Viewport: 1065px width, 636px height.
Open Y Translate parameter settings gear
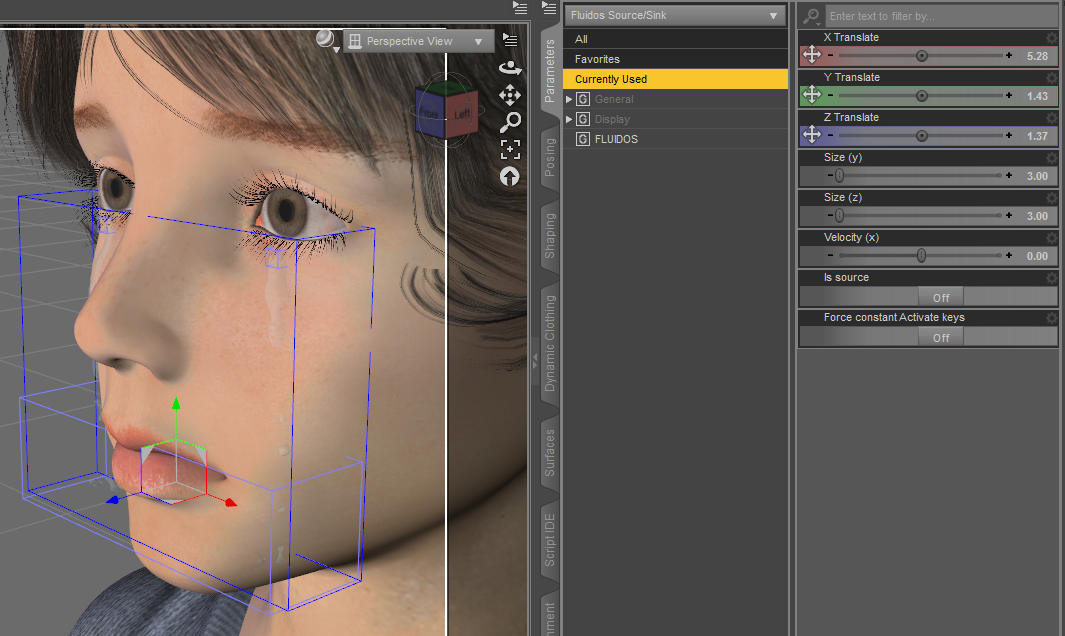1051,78
